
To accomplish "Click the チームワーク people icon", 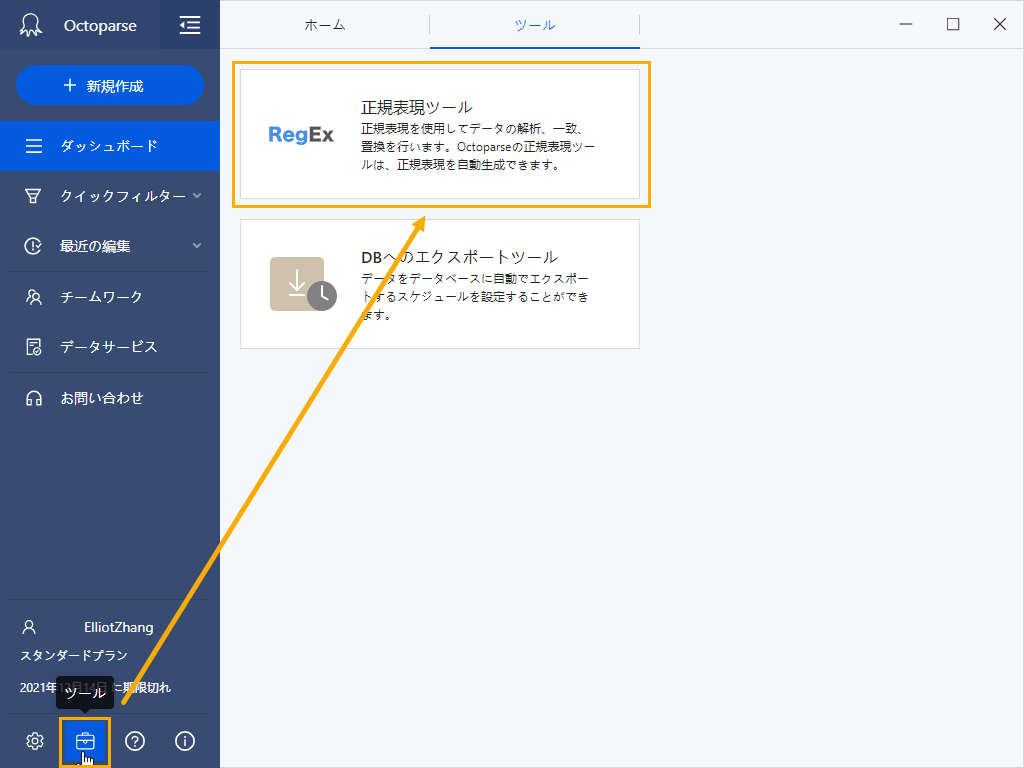I will coord(33,297).
